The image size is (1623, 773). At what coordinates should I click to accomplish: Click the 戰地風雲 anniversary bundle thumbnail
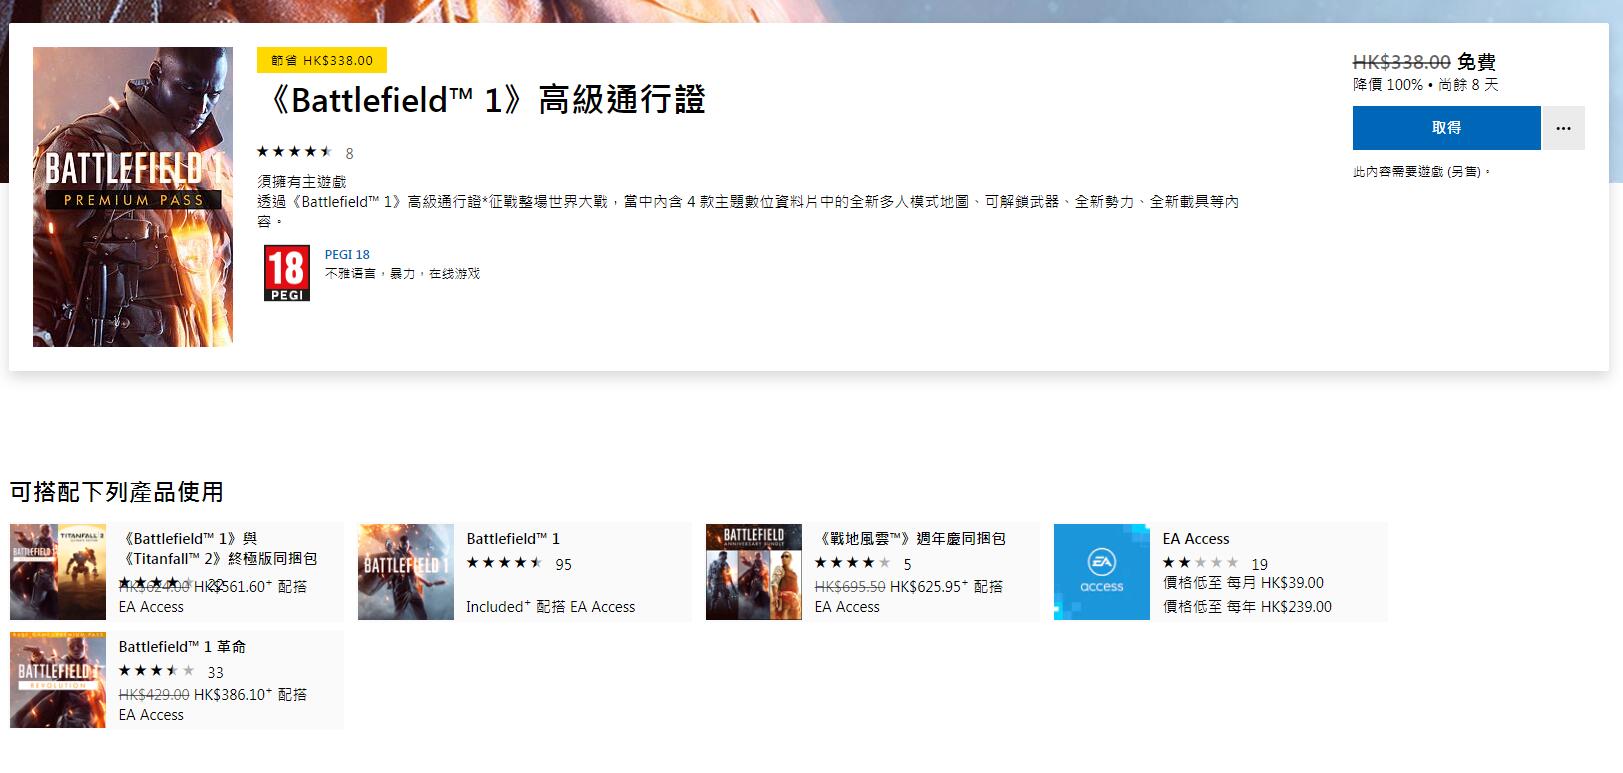coord(753,572)
